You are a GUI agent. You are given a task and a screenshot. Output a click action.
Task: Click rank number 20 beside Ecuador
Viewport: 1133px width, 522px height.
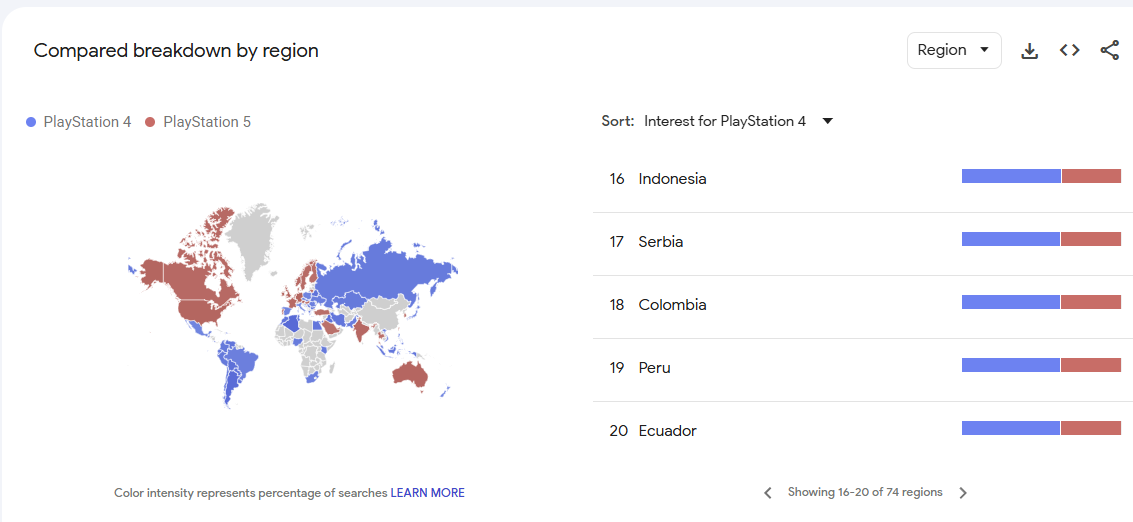tap(618, 431)
